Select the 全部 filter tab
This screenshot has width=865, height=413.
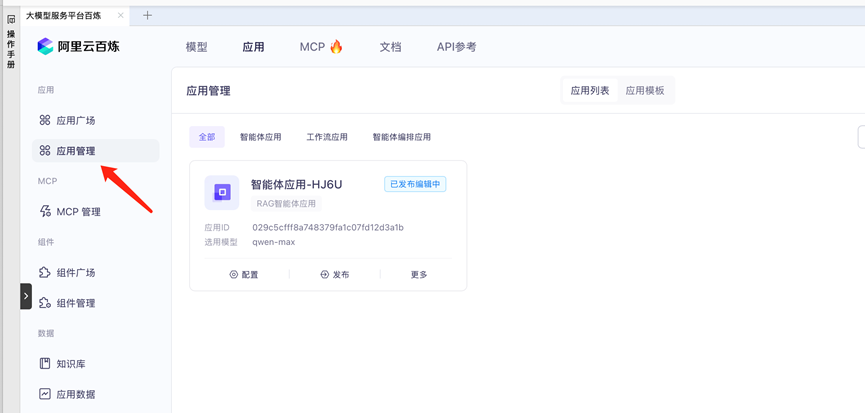point(207,137)
